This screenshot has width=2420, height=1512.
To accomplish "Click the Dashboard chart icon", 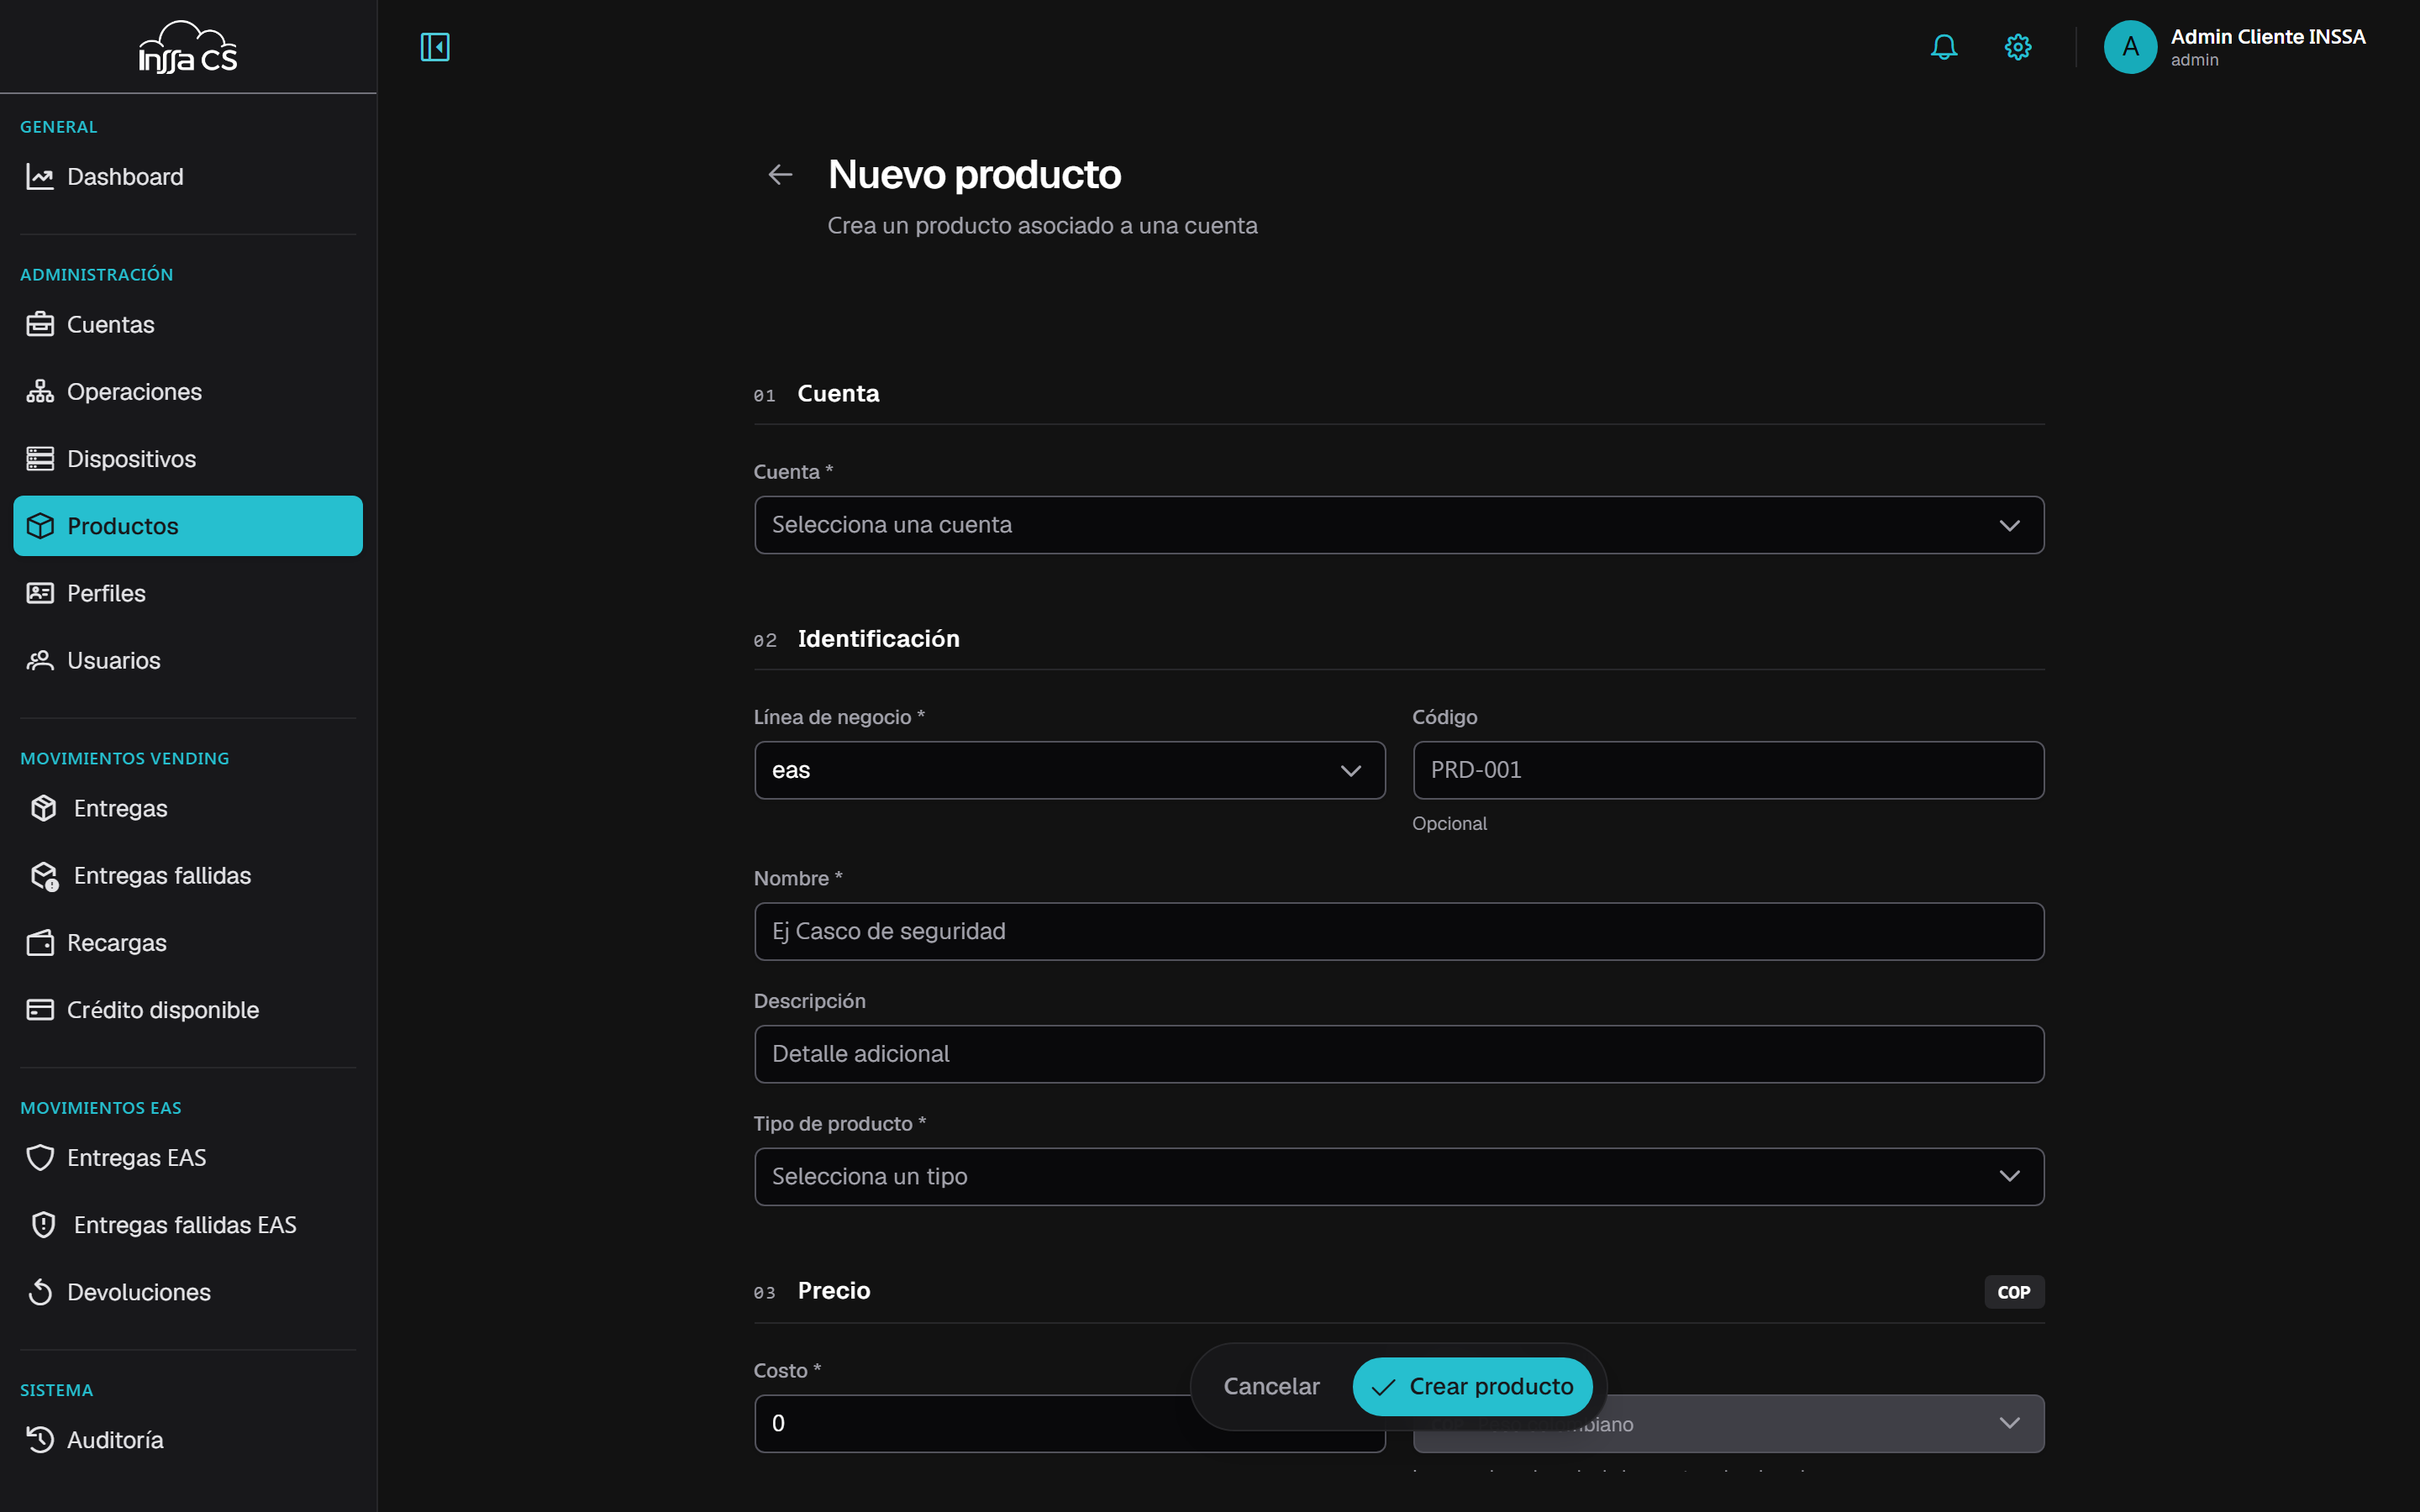I will click(40, 177).
